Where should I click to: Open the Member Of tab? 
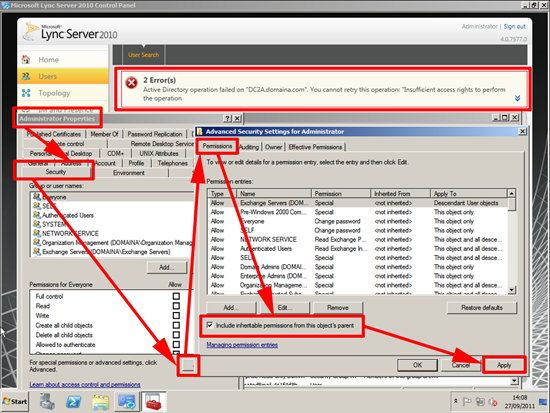pos(104,134)
